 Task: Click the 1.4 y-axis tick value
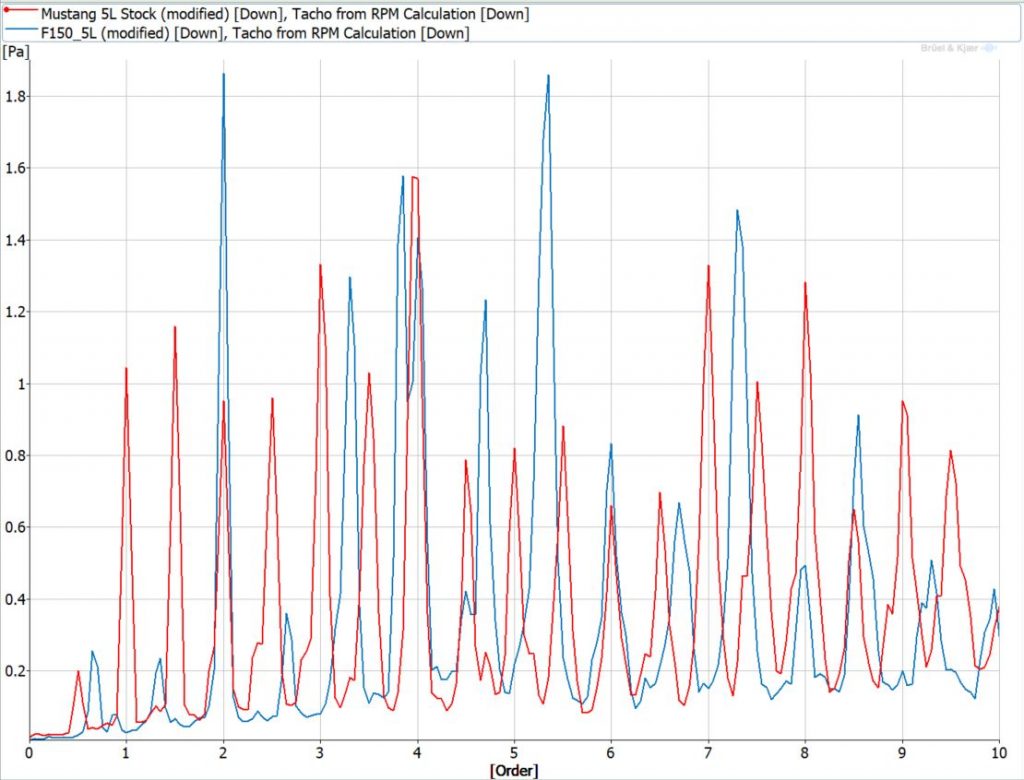15,240
